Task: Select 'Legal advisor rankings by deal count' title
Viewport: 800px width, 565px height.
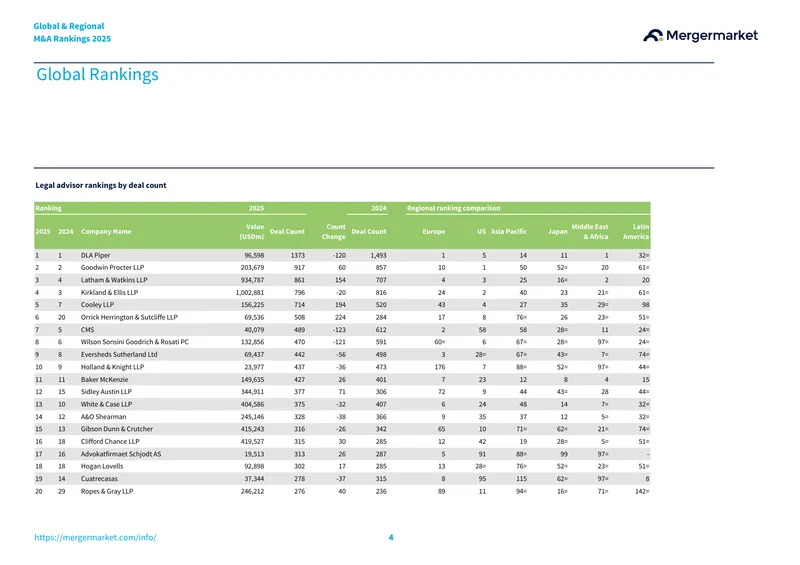Action: coord(101,185)
